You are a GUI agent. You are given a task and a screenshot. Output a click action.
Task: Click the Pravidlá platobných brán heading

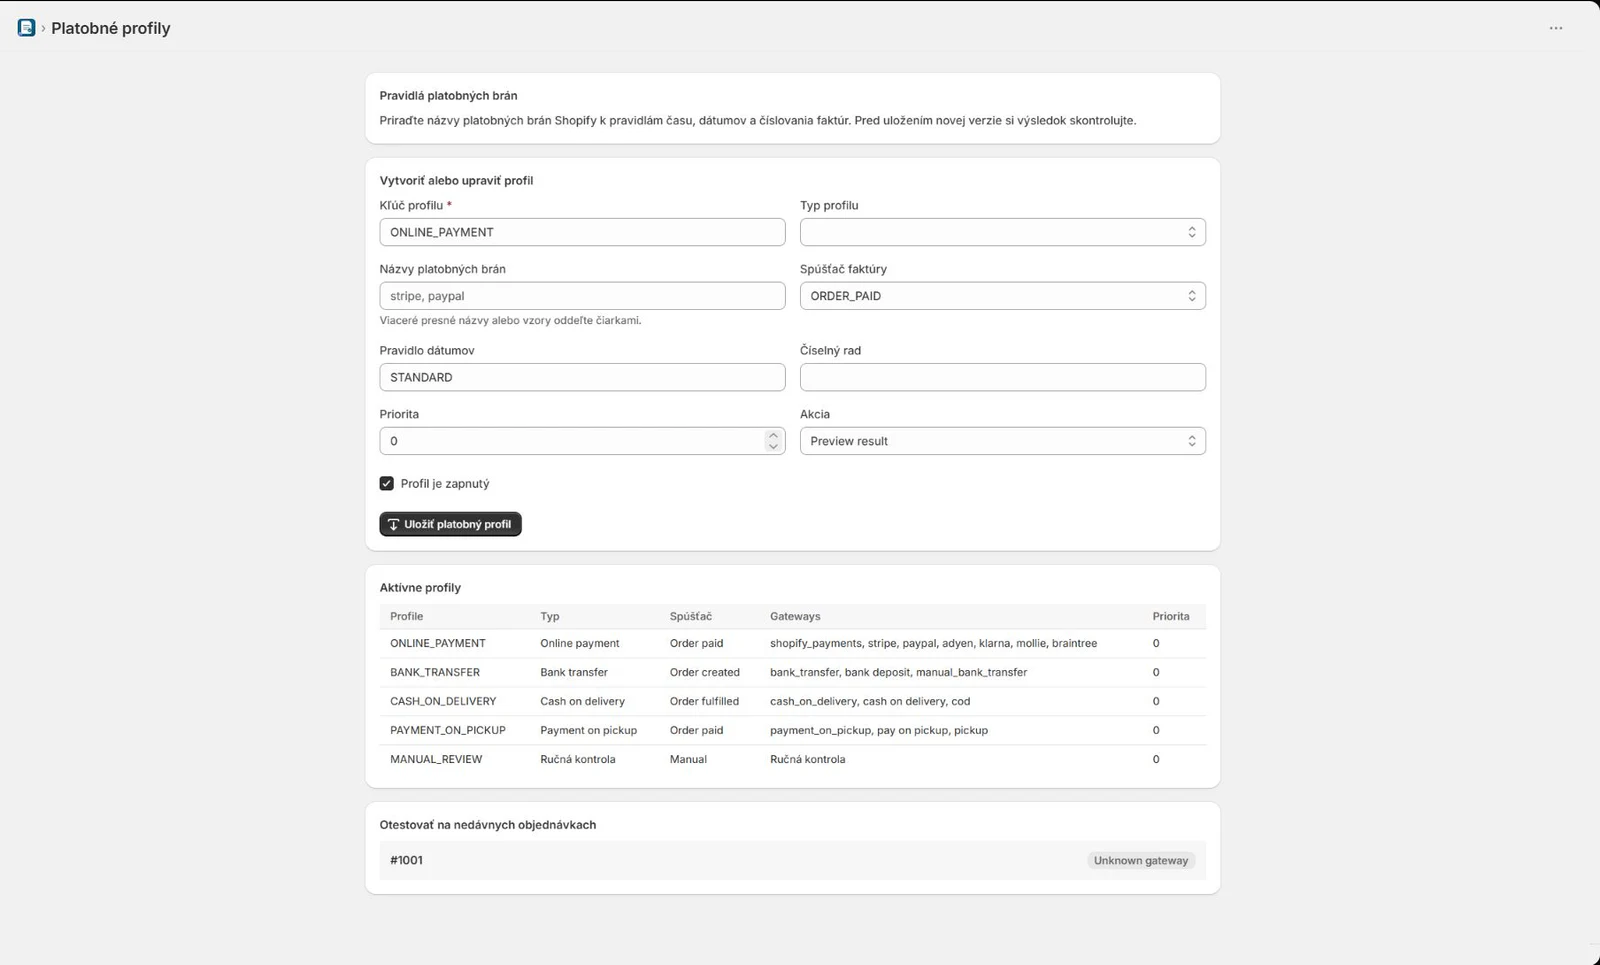[448, 96]
